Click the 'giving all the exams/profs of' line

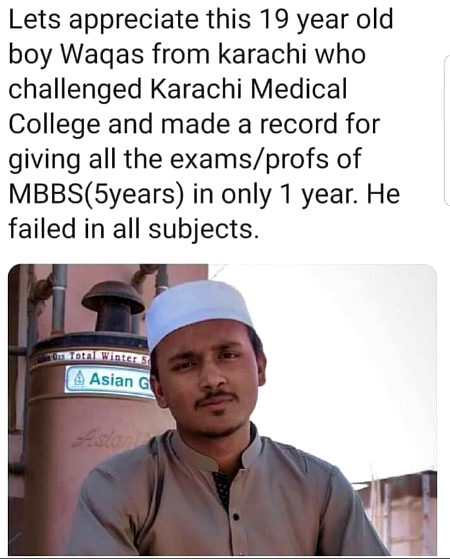tap(185, 160)
